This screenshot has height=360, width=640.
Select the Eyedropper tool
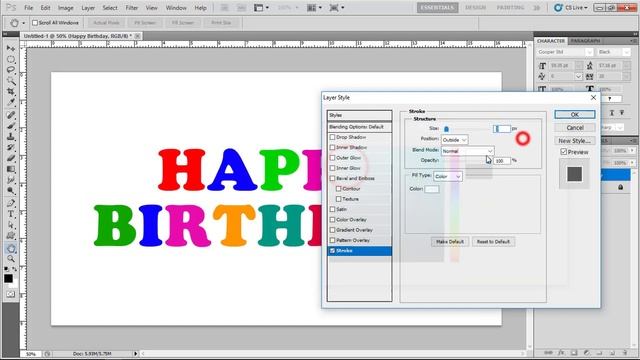[11, 102]
